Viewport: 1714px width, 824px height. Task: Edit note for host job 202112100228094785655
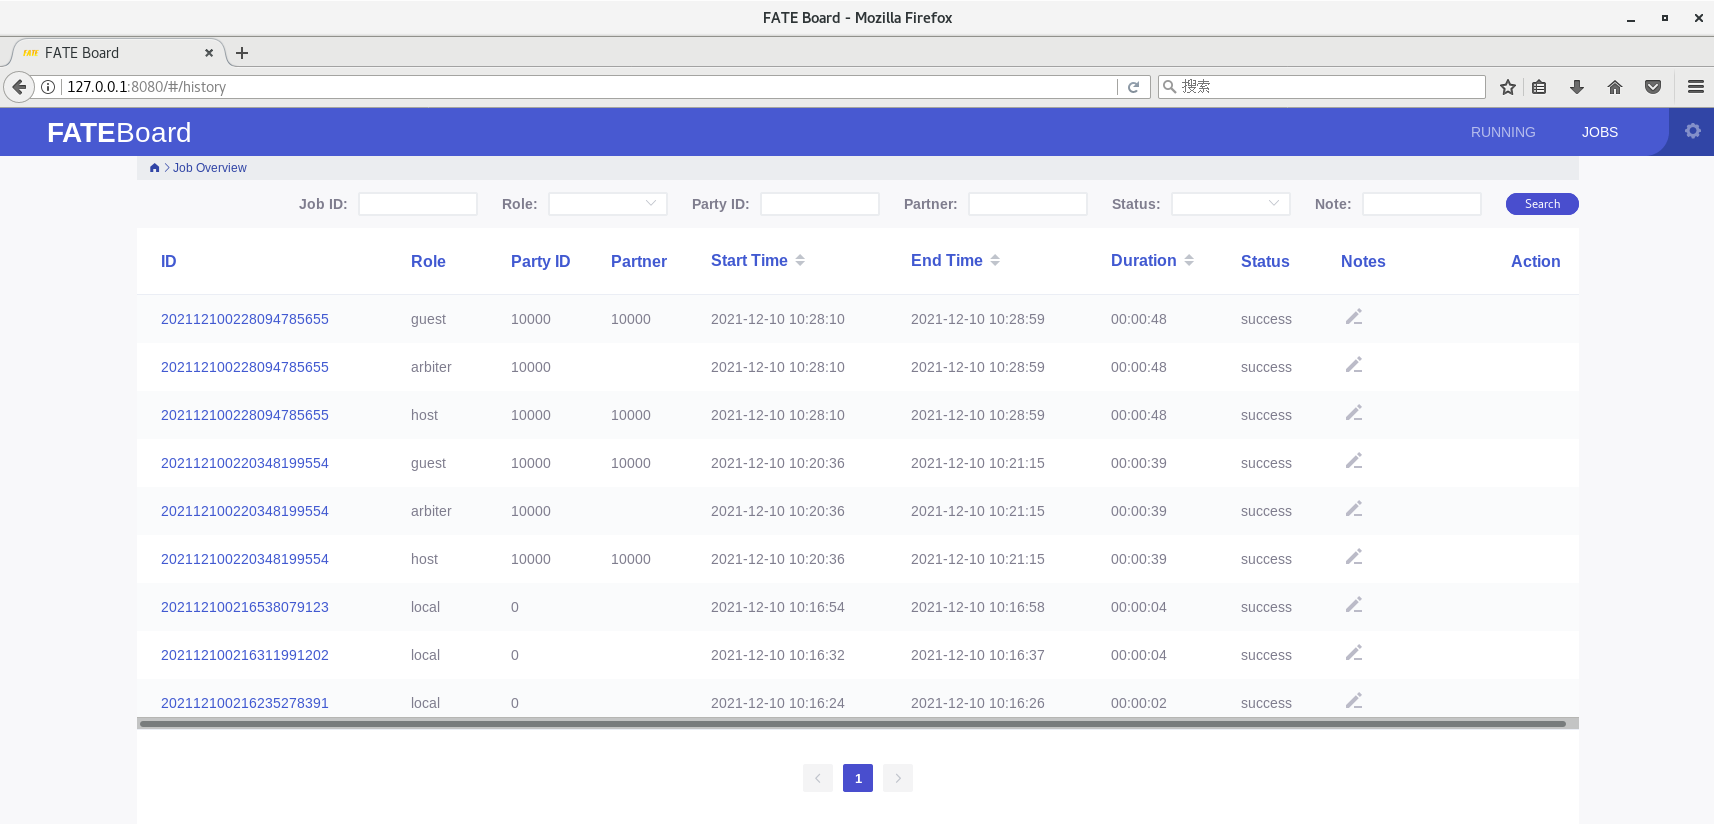[1354, 413]
